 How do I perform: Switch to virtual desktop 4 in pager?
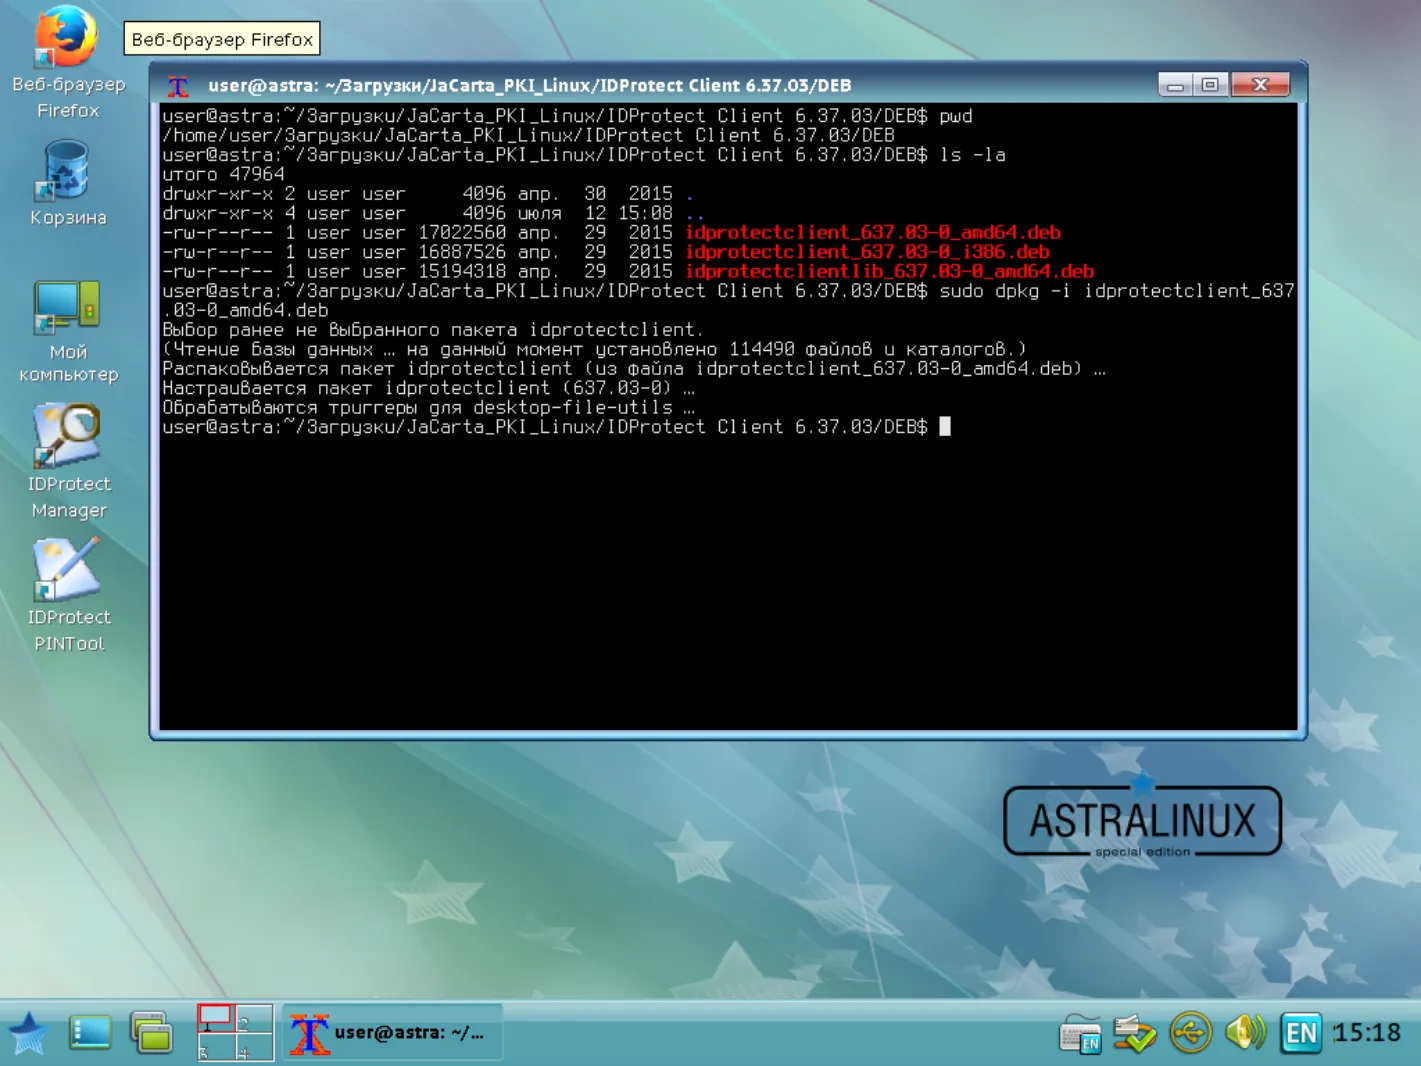pos(254,1046)
